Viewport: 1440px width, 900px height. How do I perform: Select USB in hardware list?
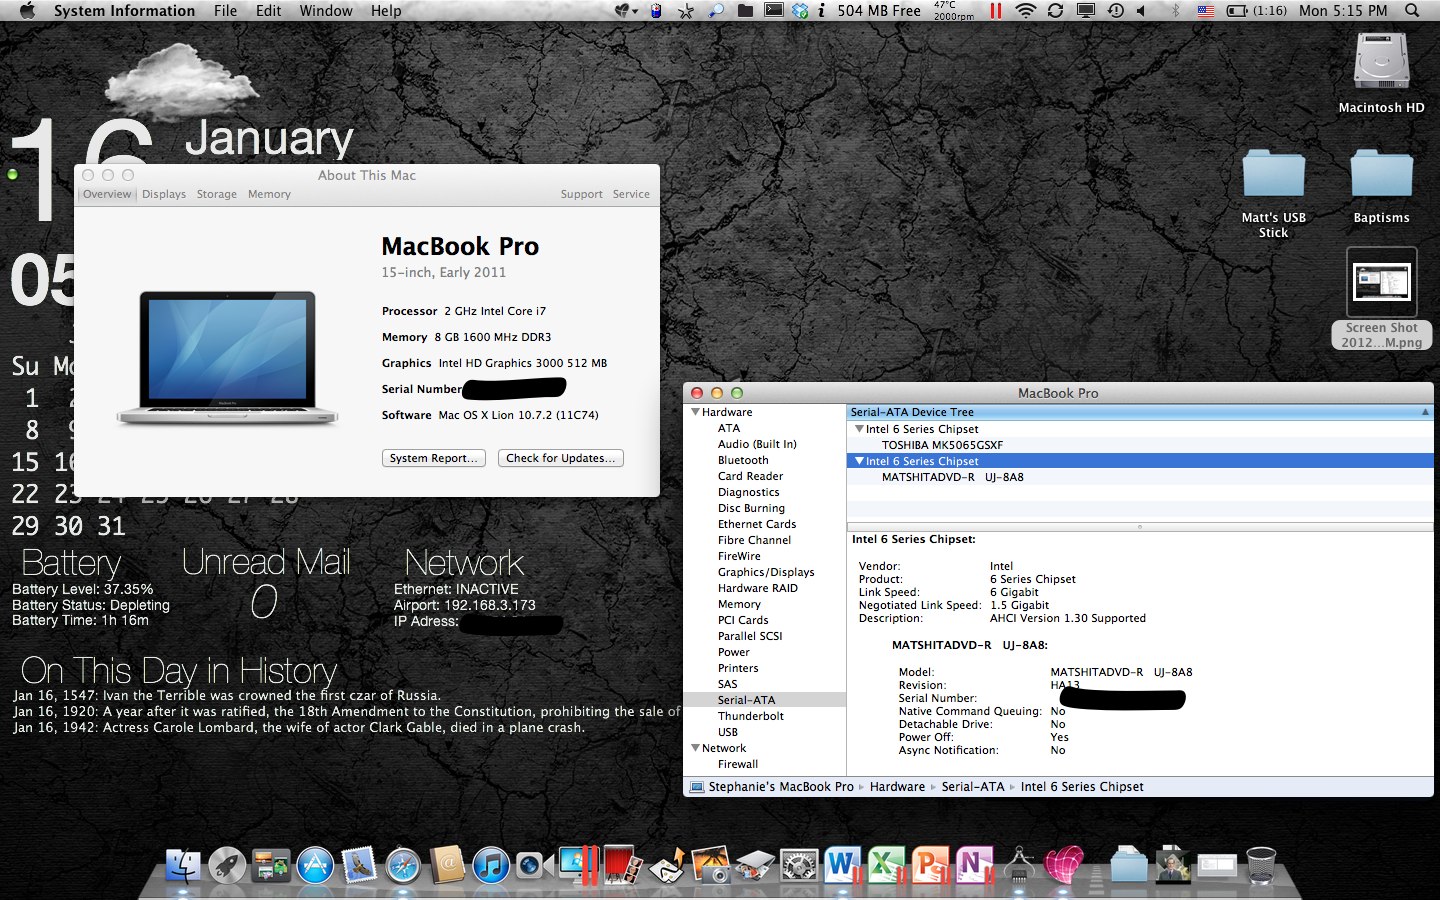pyautogui.click(x=728, y=732)
